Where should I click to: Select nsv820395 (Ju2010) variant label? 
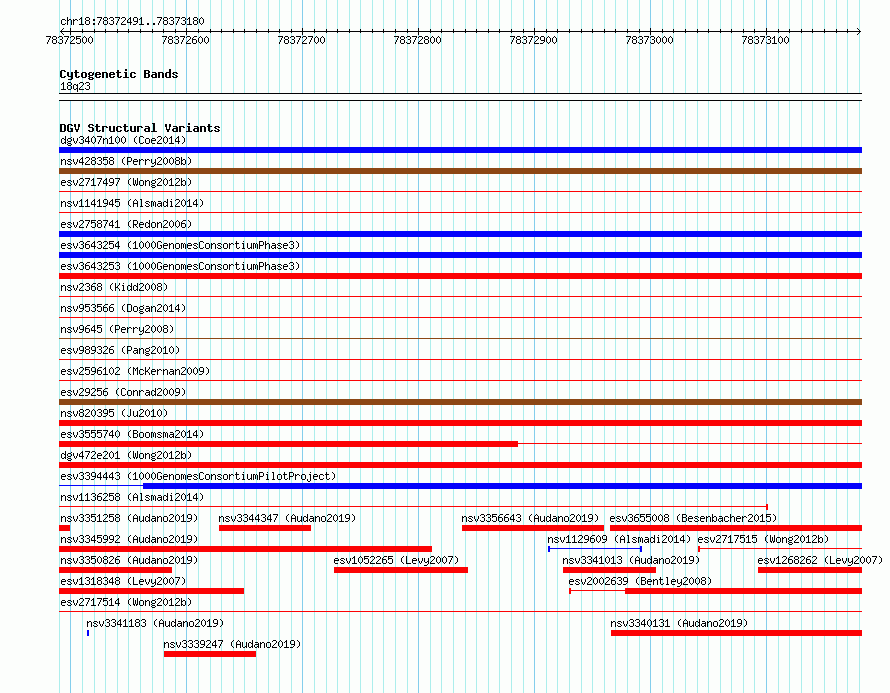[114, 413]
